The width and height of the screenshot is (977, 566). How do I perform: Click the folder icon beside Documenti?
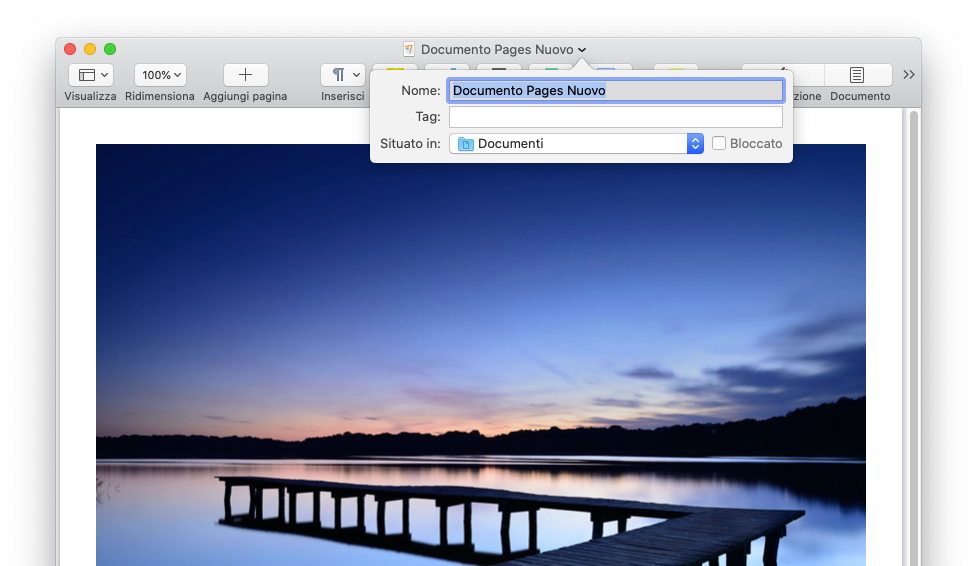[465, 144]
